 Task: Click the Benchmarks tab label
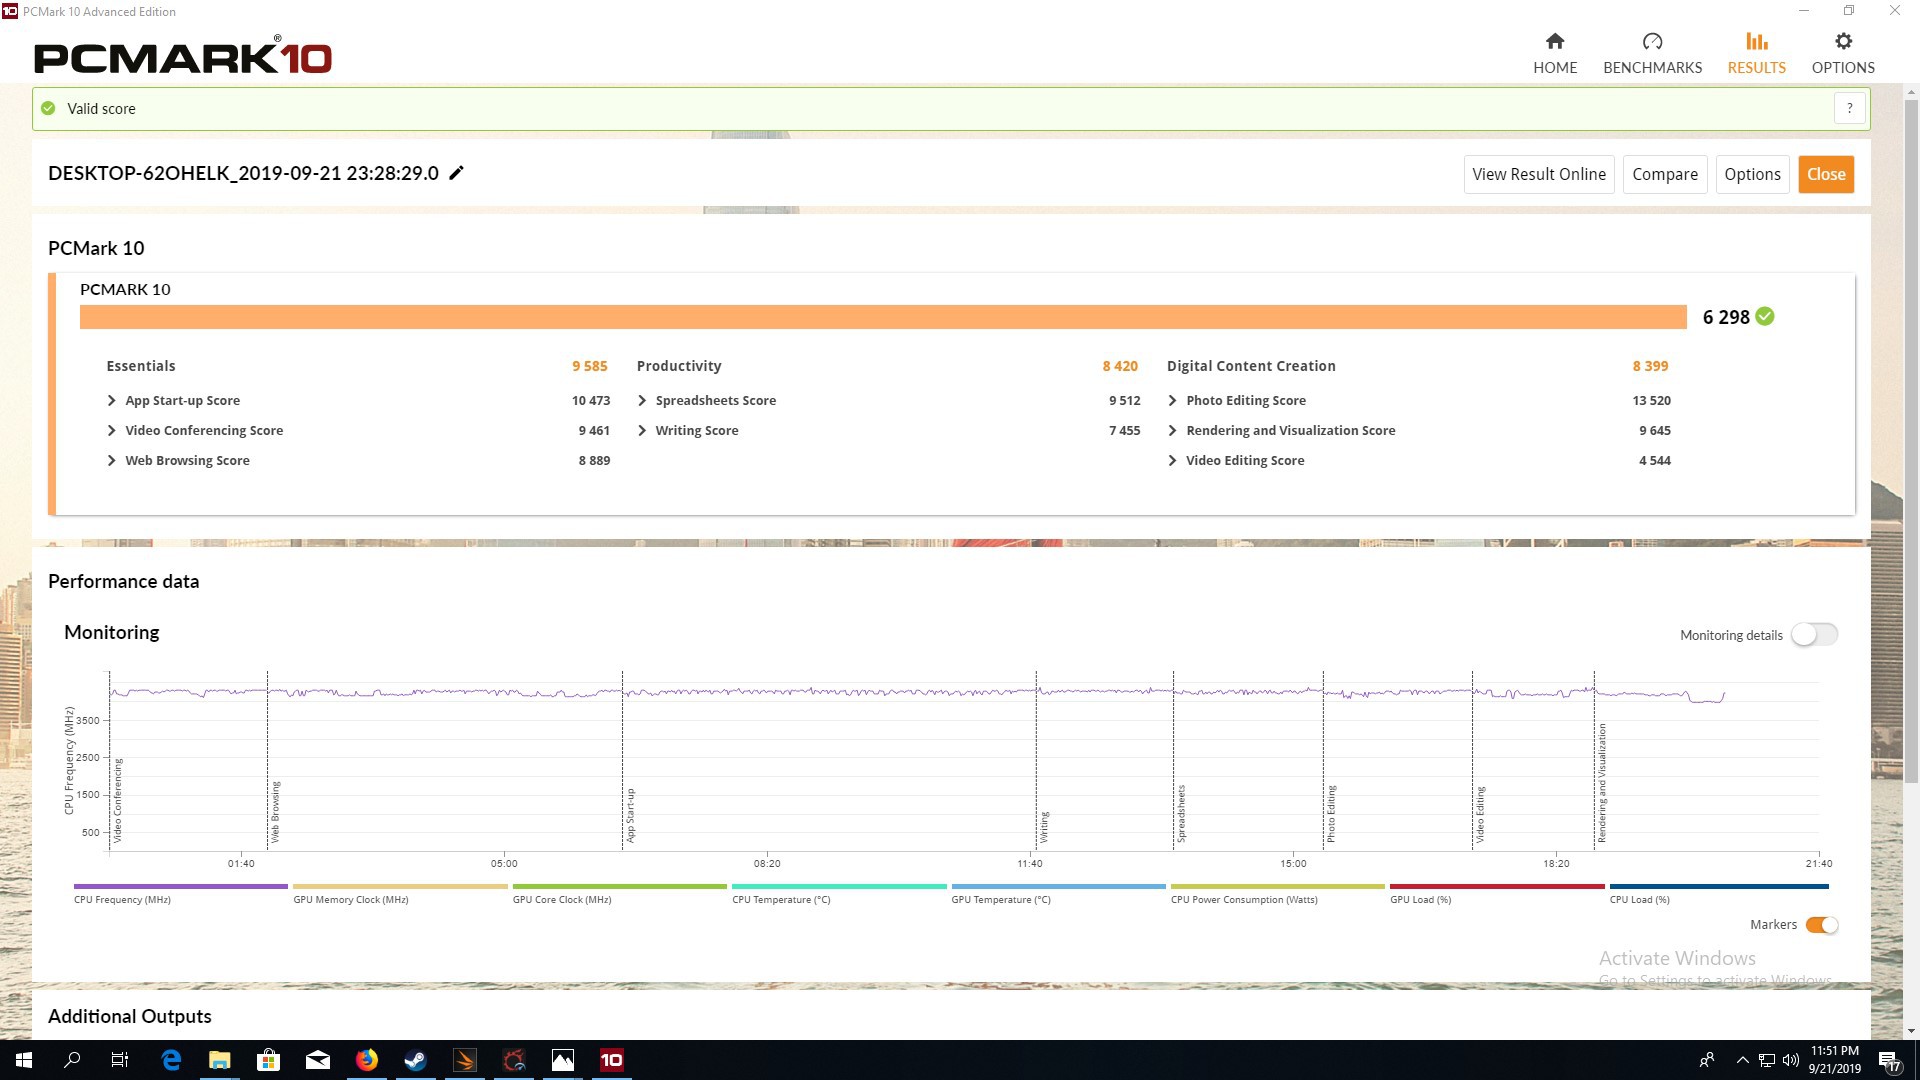point(1652,67)
